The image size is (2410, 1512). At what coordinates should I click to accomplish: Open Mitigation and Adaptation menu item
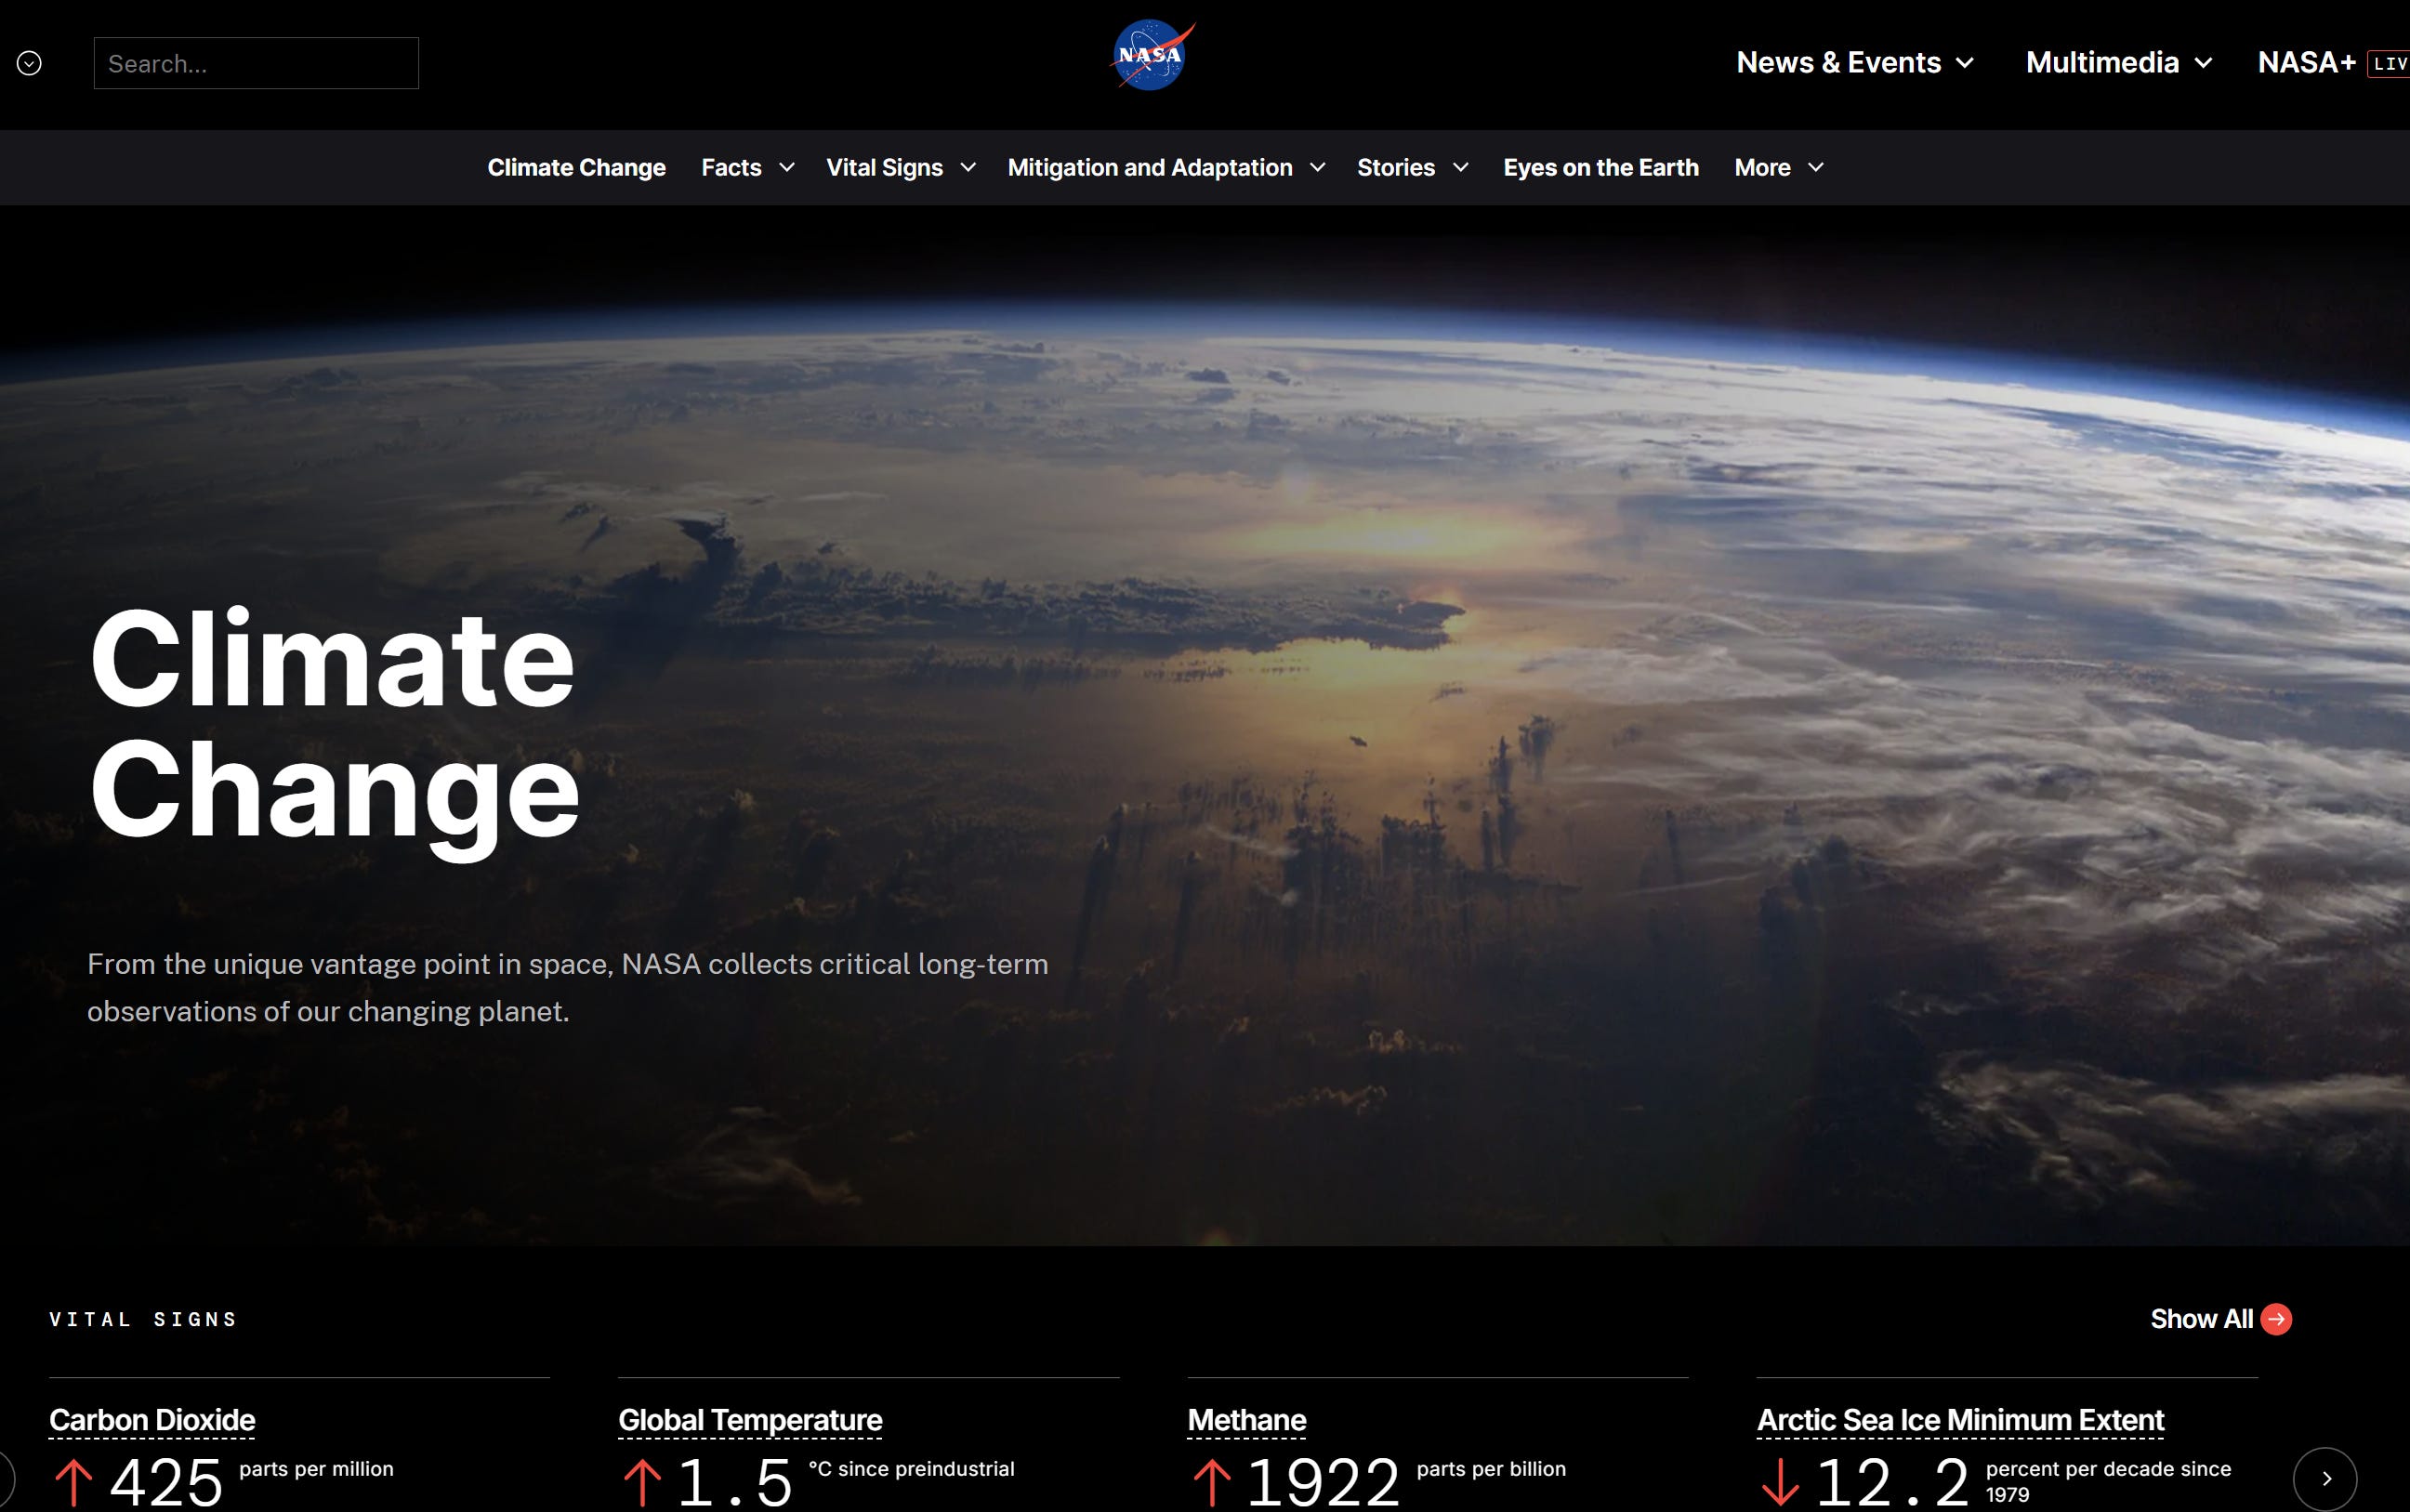coord(1150,167)
